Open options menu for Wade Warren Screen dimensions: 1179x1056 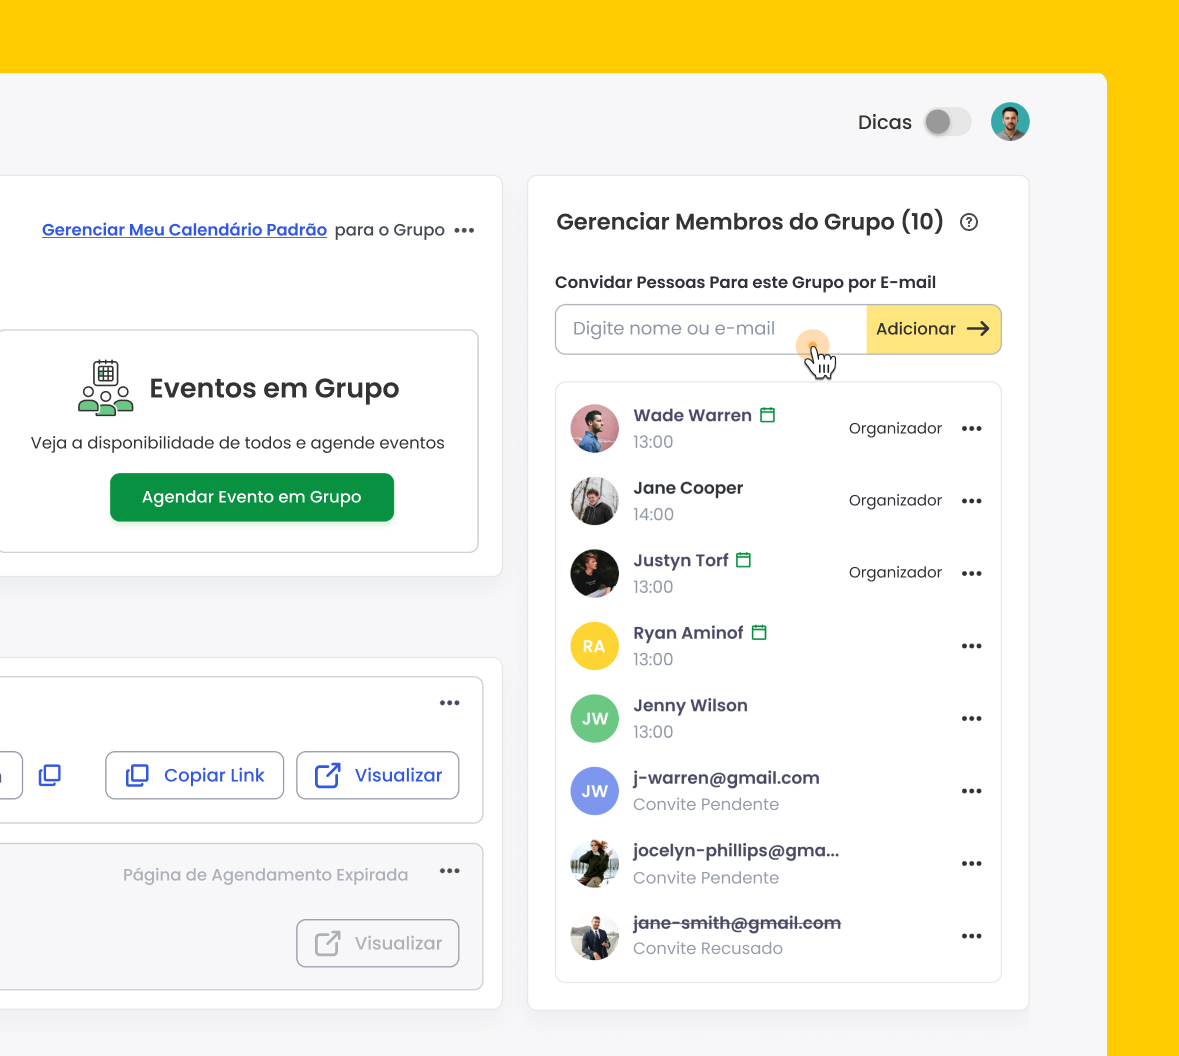click(971, 429)
